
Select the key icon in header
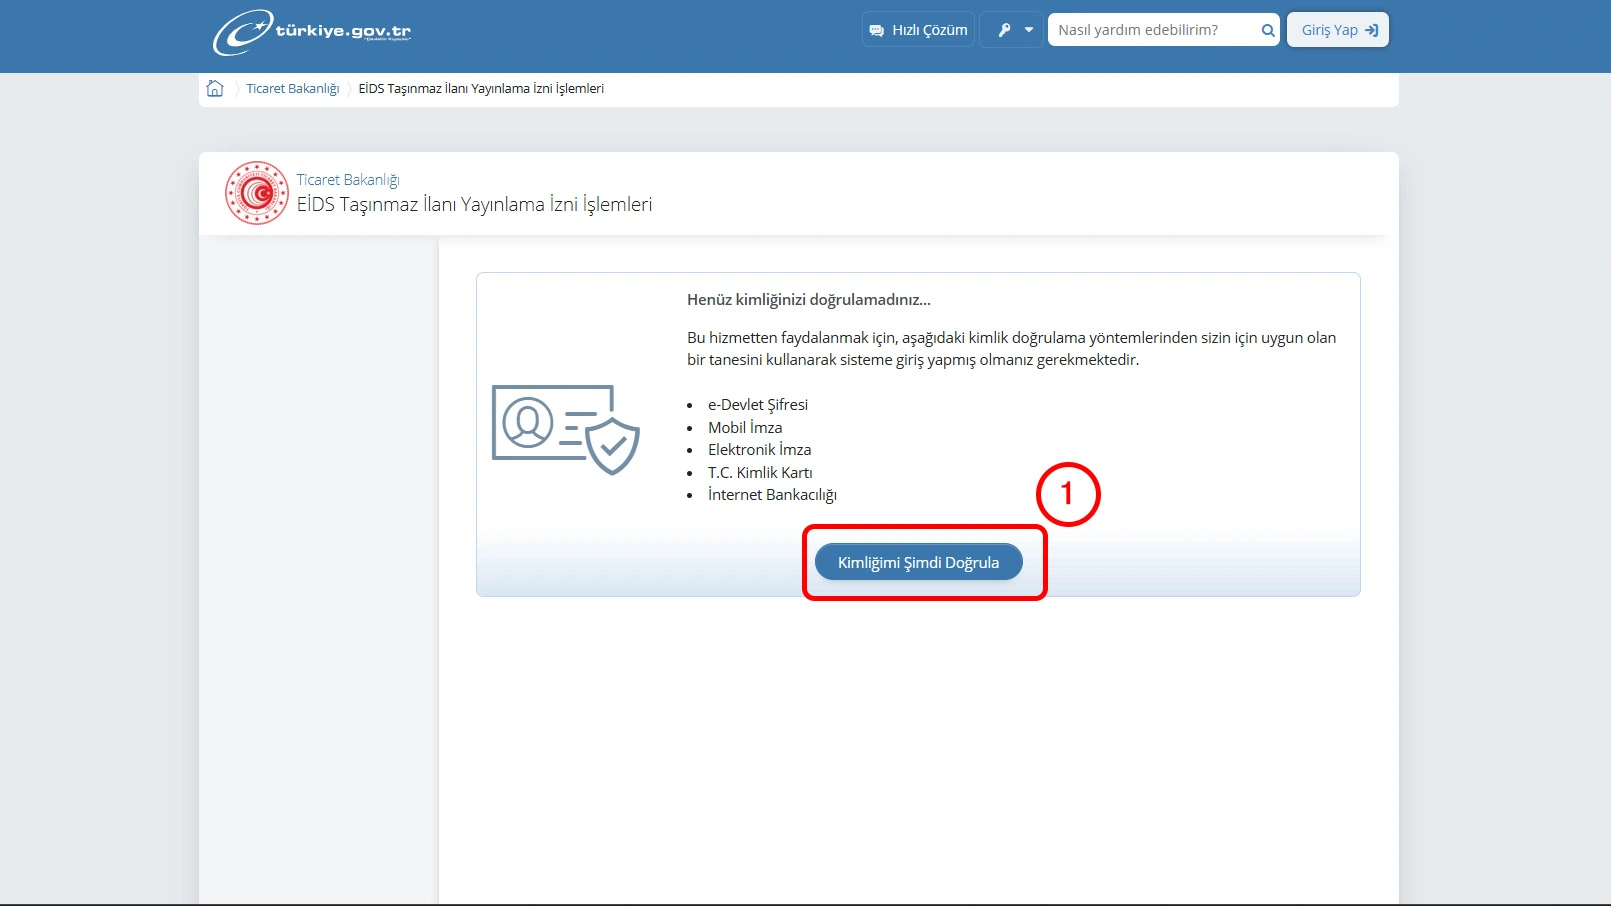1004,30
